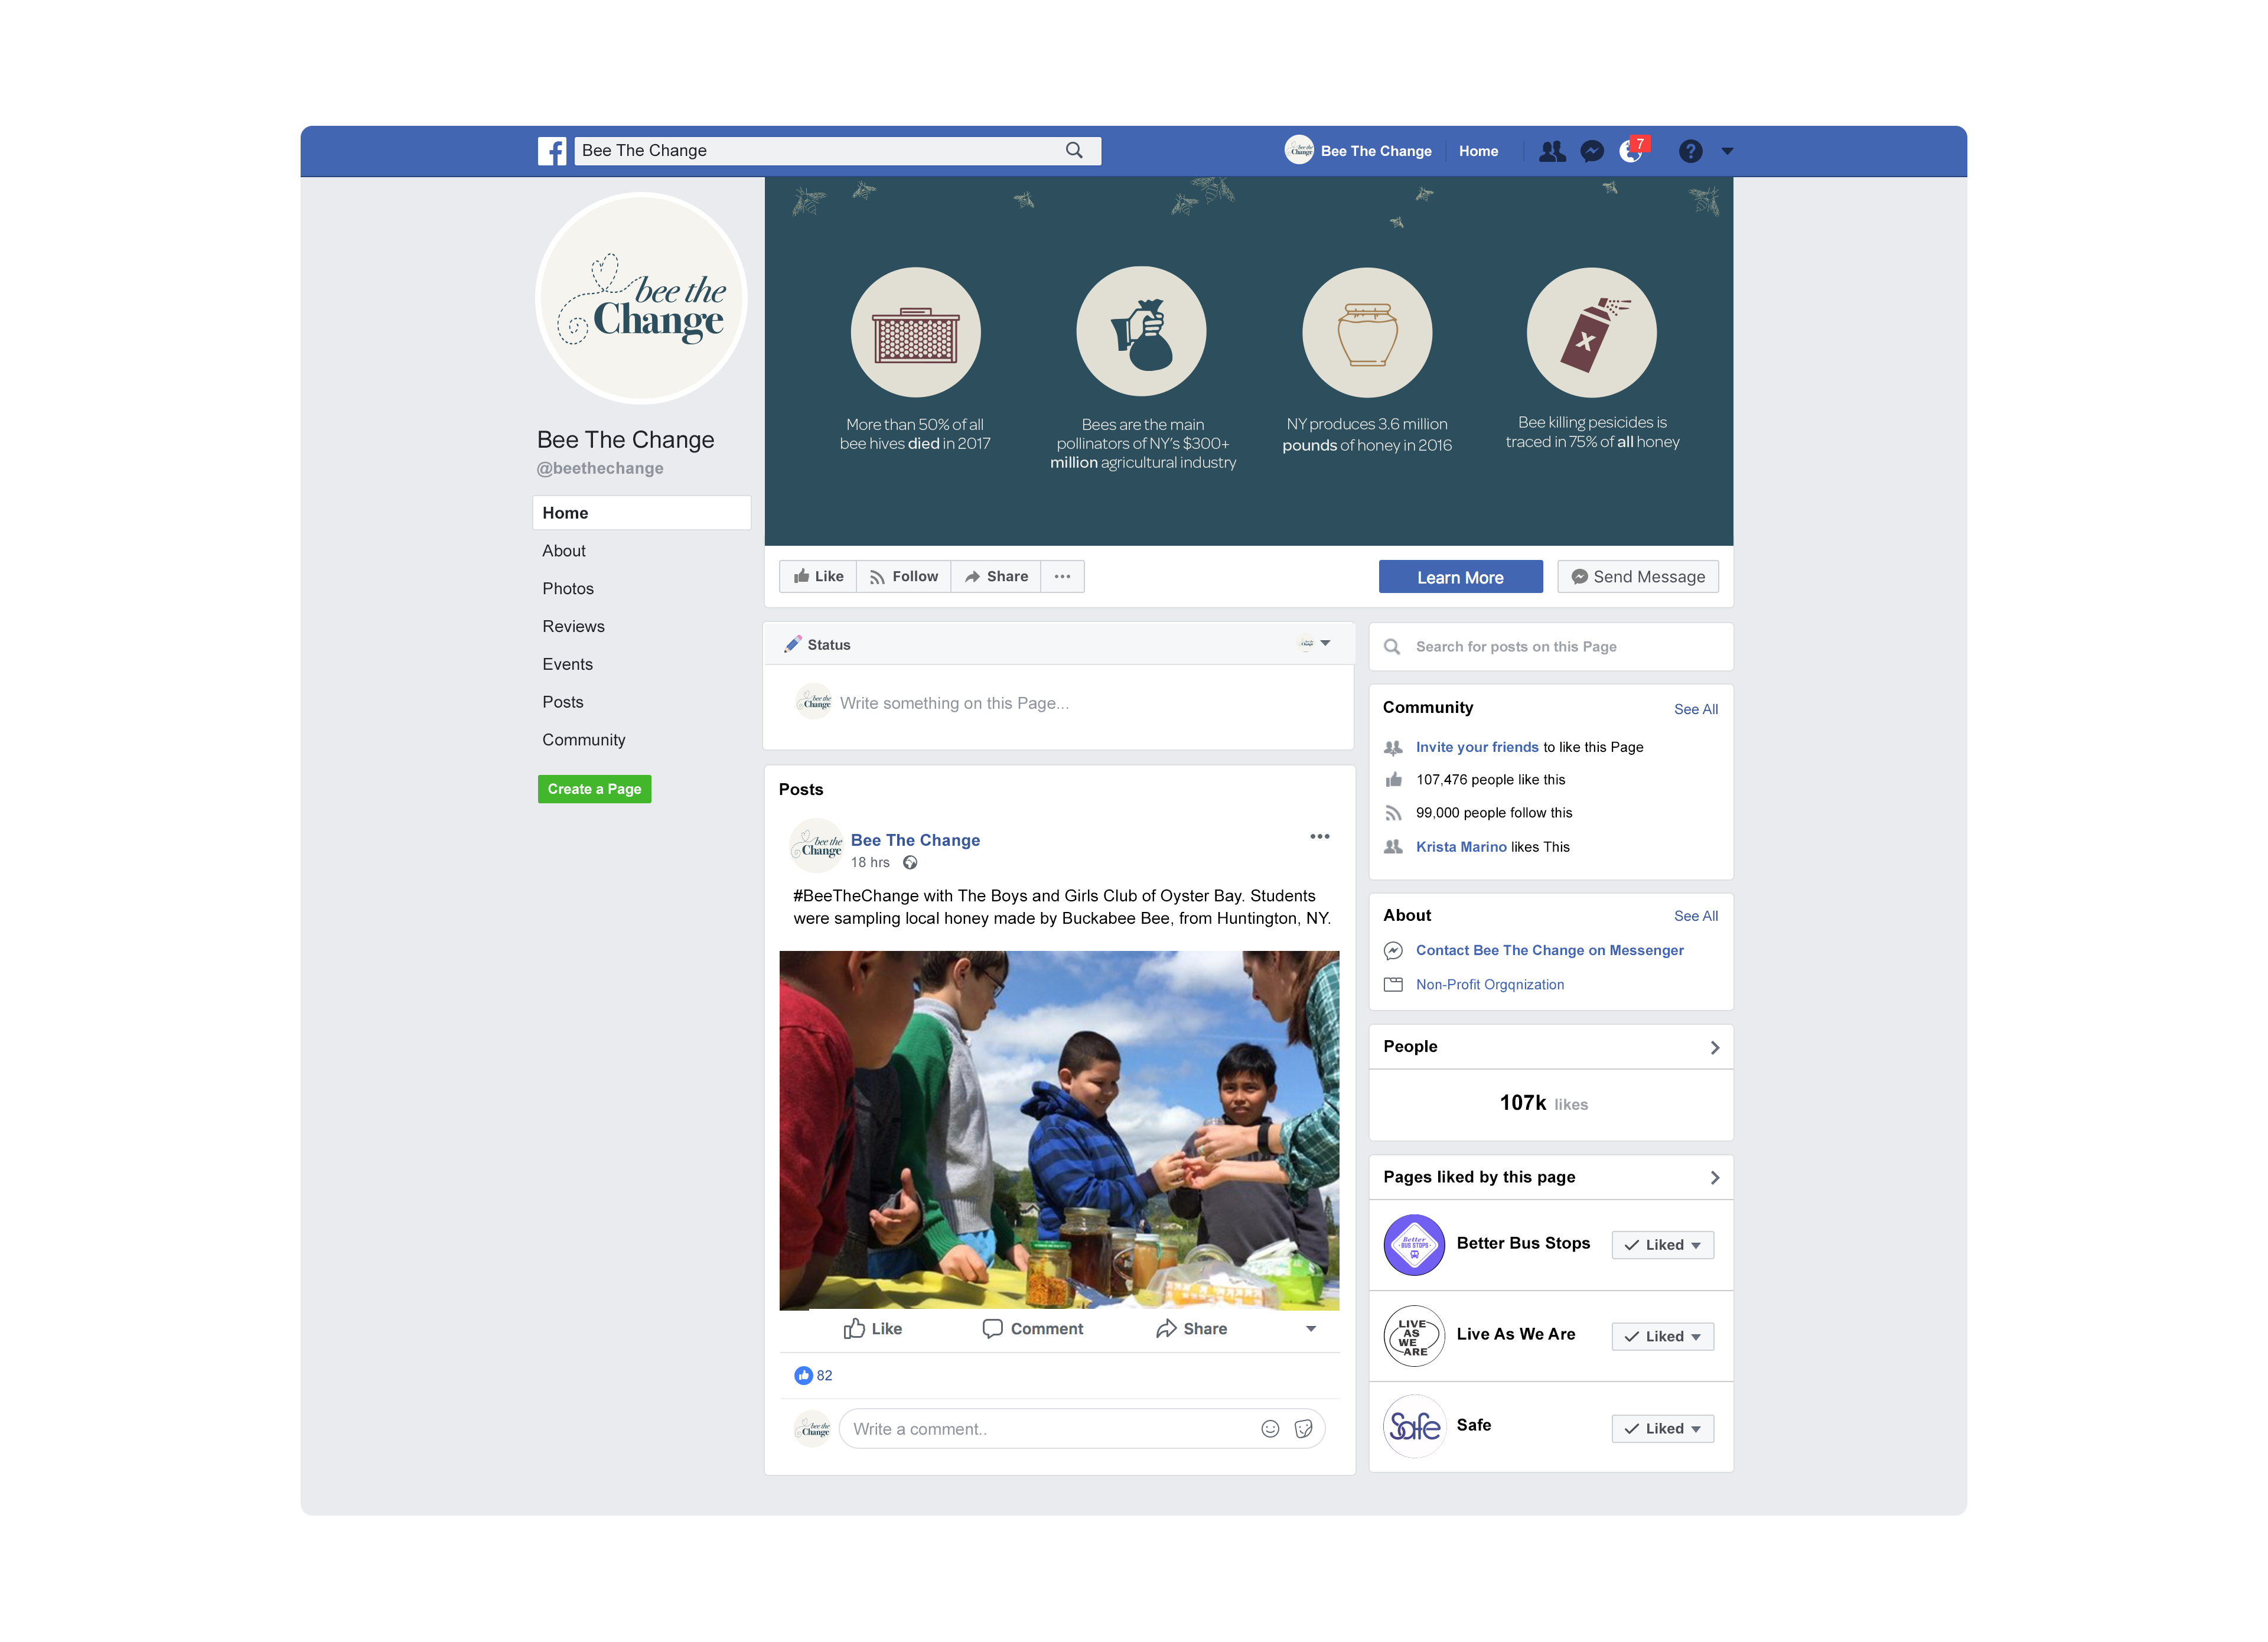The width and height of the screenshot is (2268, 1642).
Task: Open Live As We Are page logo
Action: (1414, 1337)
